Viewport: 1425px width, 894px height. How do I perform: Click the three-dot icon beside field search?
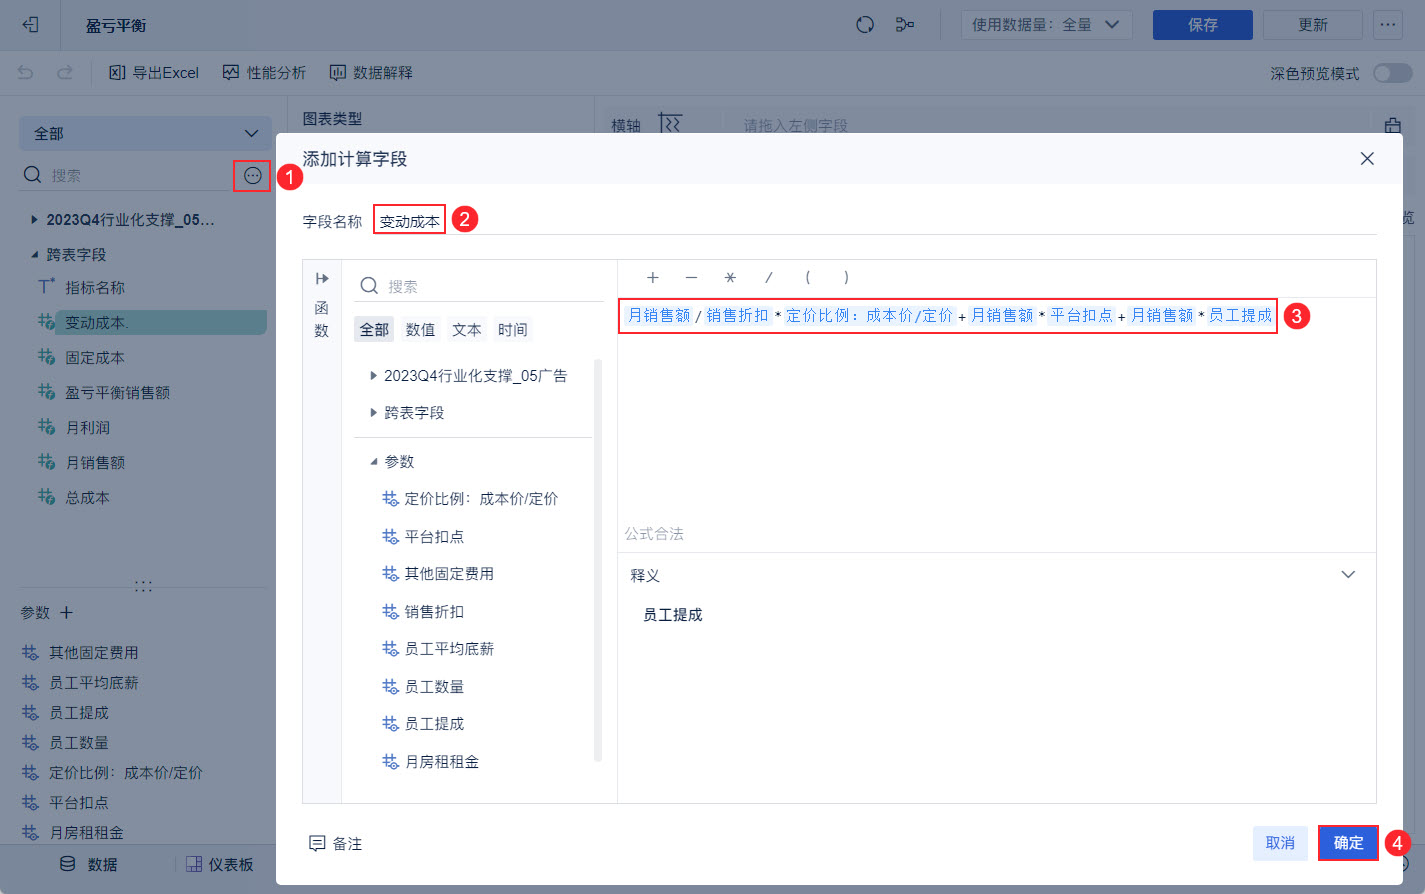click(x=252, y=176)
